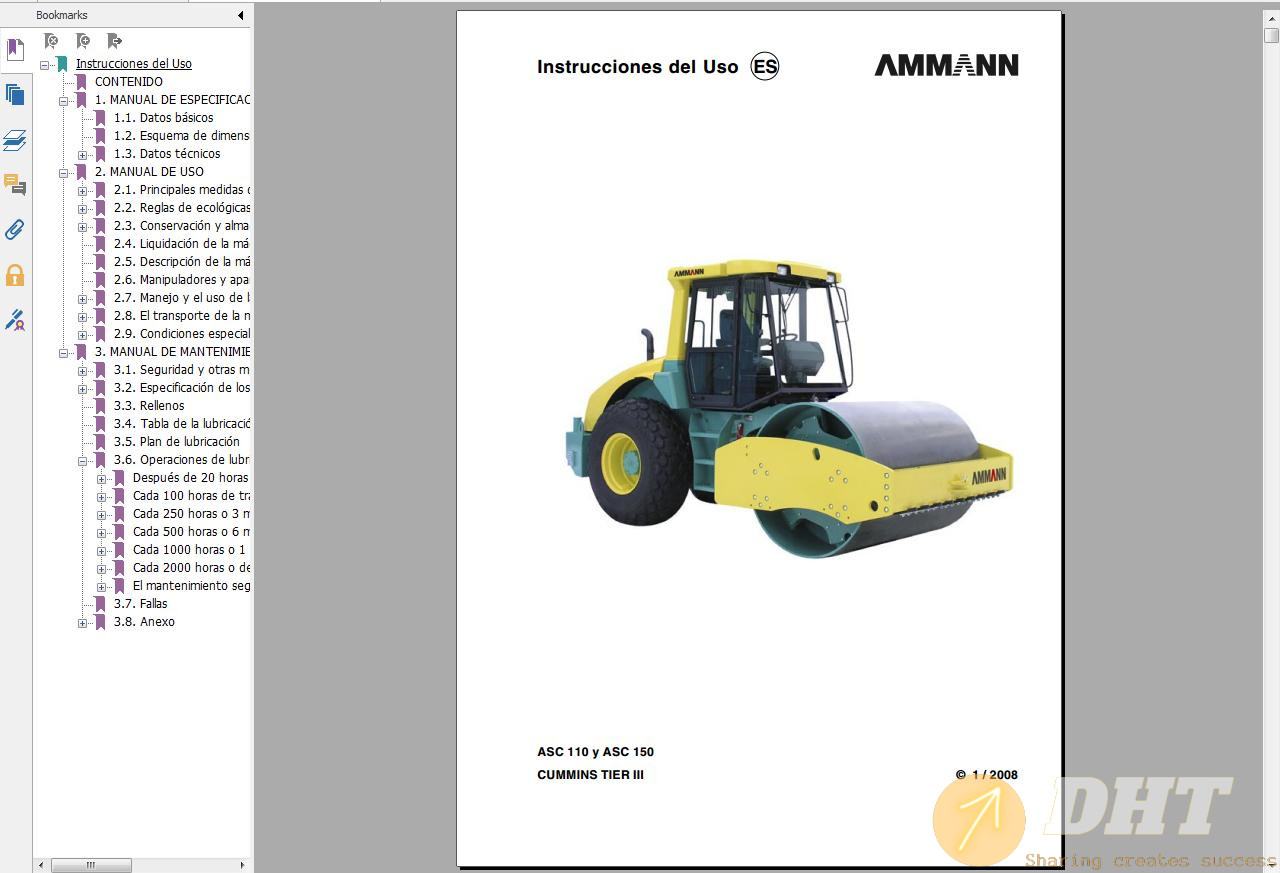The width and height of the screenshot is (1280, 873).
Task: Click bookmark icon beside 3.3. Rellenos
Action: [100, 406]
